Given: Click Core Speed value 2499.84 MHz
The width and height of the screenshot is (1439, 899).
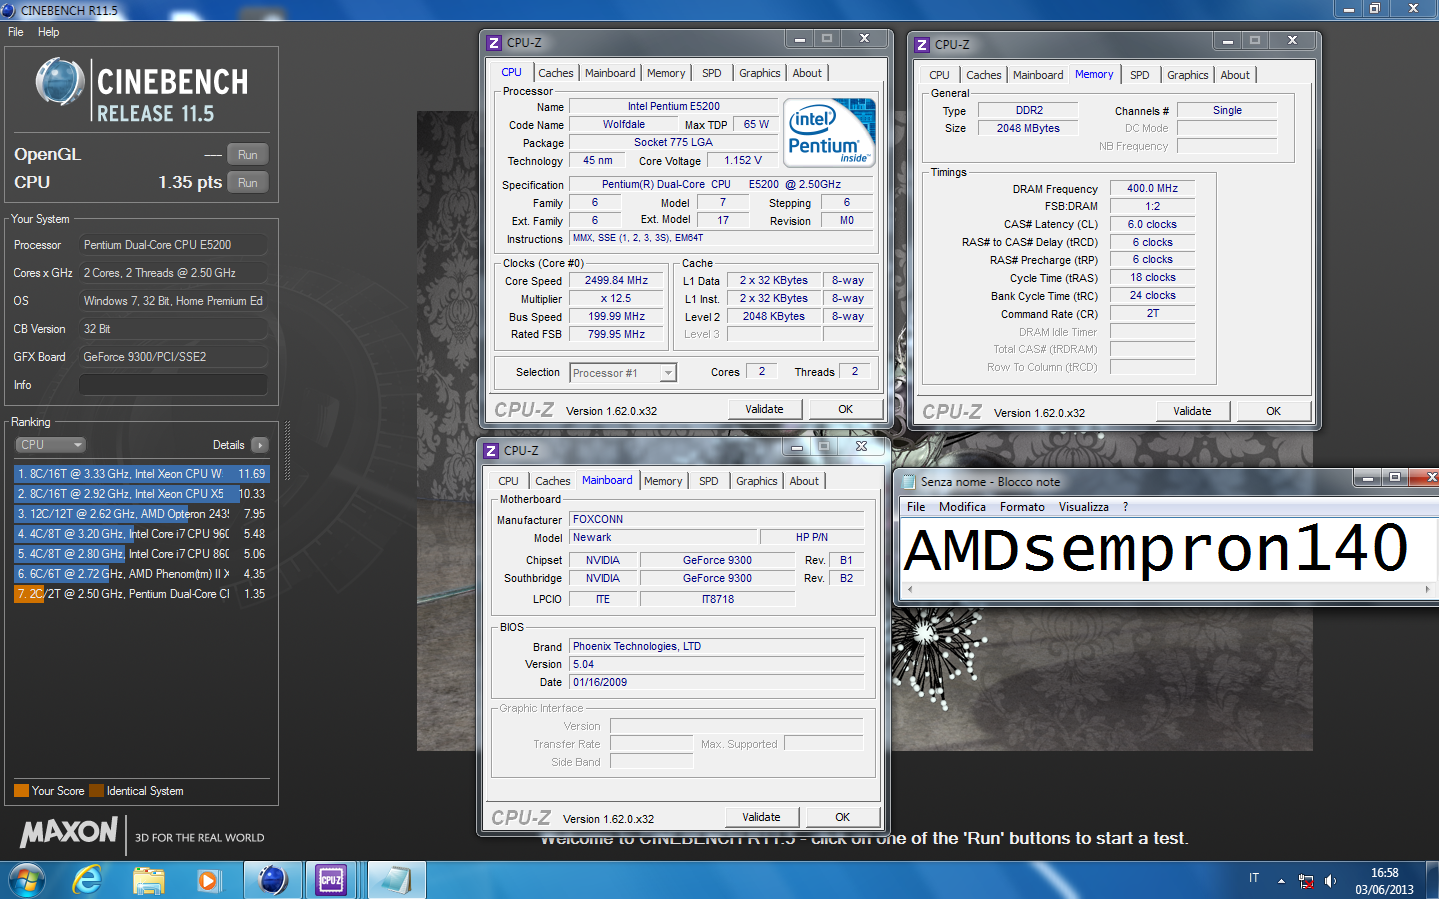Looking at the screenshot, I should pos(616,281).
